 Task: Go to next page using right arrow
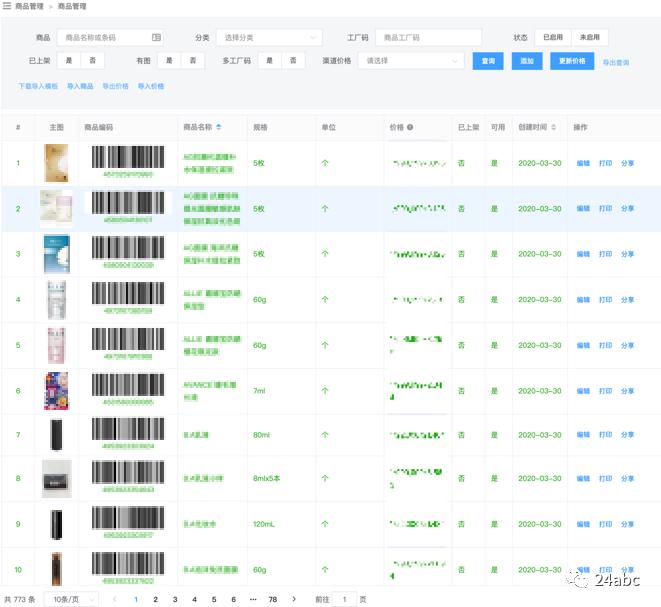[x=293, y=599]
